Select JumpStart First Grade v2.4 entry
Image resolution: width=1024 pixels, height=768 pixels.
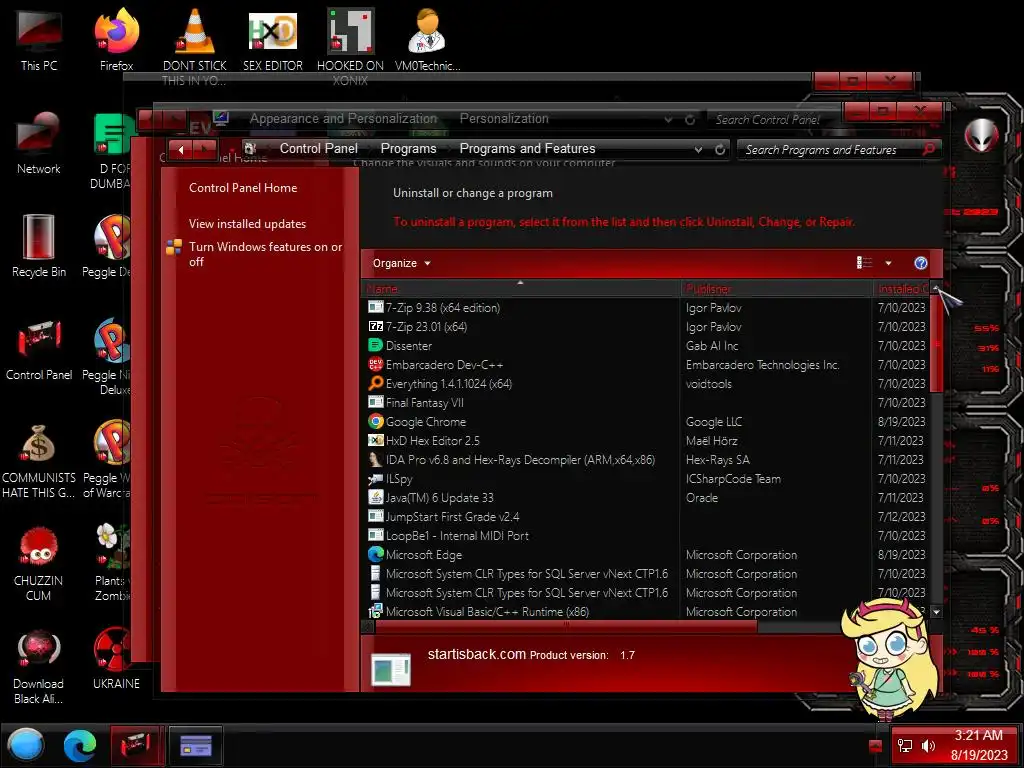pyautogui.click(x=645, y=516)
